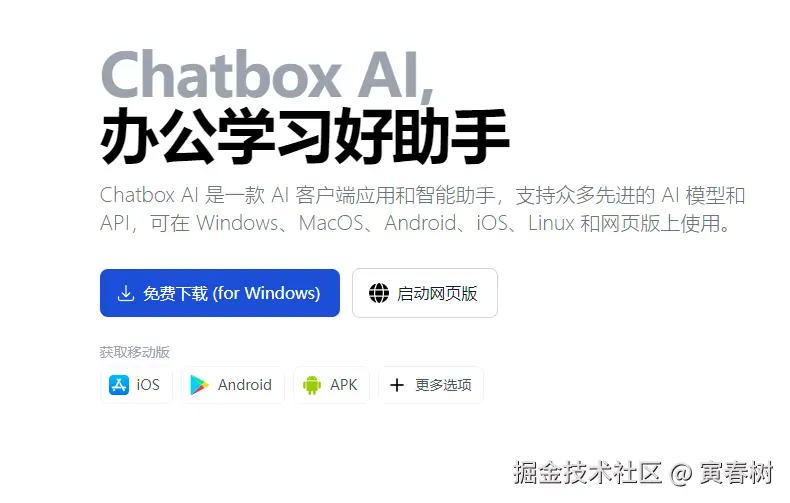Launch the web version with 启动网页版

coord(425,293)
